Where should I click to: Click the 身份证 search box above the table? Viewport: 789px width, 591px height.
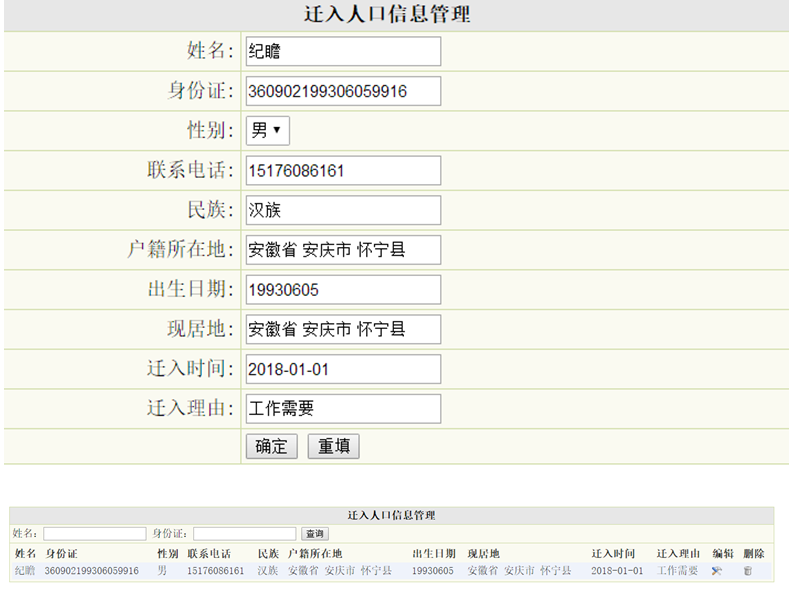tap(245, 534)
